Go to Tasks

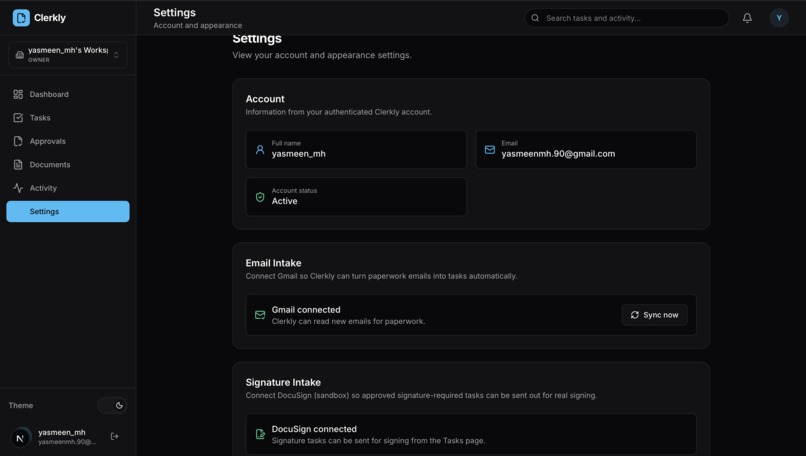pos(68,118)
